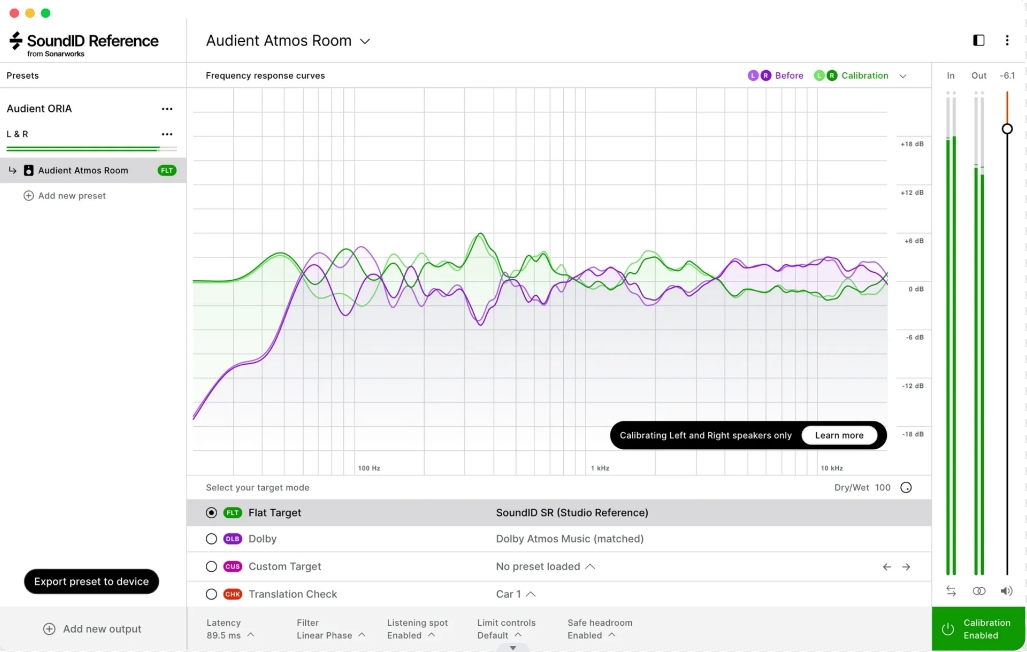Choose the Flat Target mode row

(559, 513)
